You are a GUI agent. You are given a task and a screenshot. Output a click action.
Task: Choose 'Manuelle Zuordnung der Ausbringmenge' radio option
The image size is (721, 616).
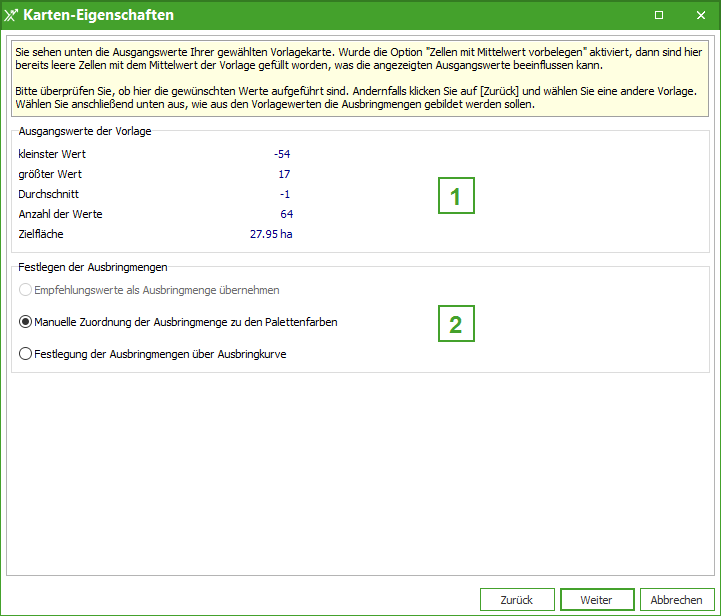coord(26,323)
